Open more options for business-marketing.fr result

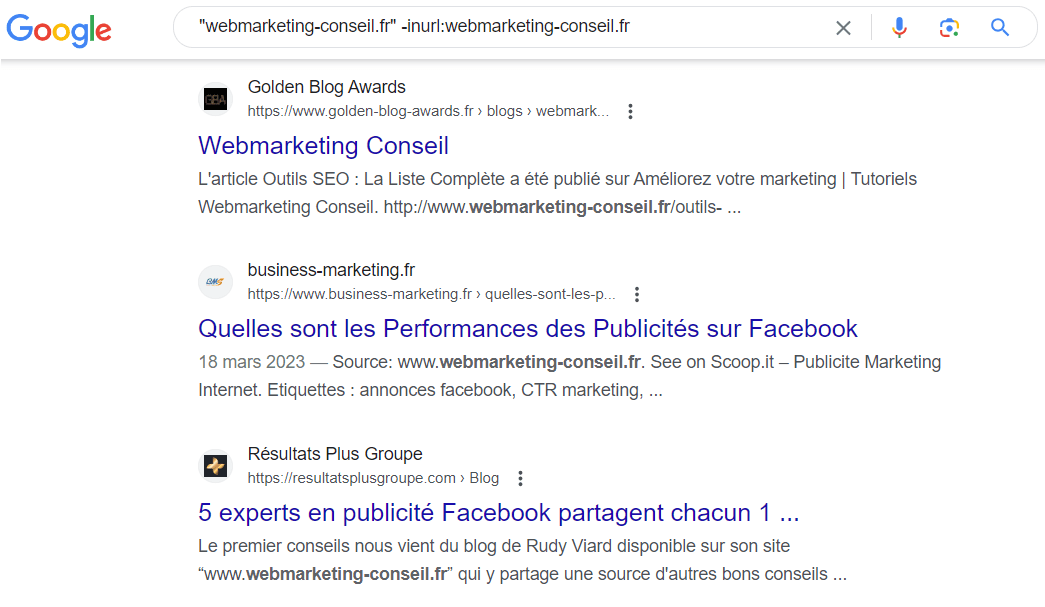[x=636, y=295]
